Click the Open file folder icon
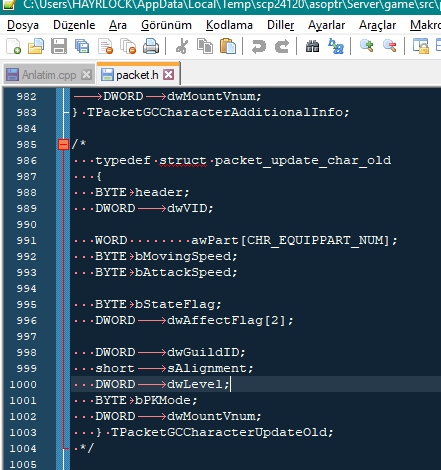This screenshot has height=470, width=441. pyautogui.click(x=36, y=46)
